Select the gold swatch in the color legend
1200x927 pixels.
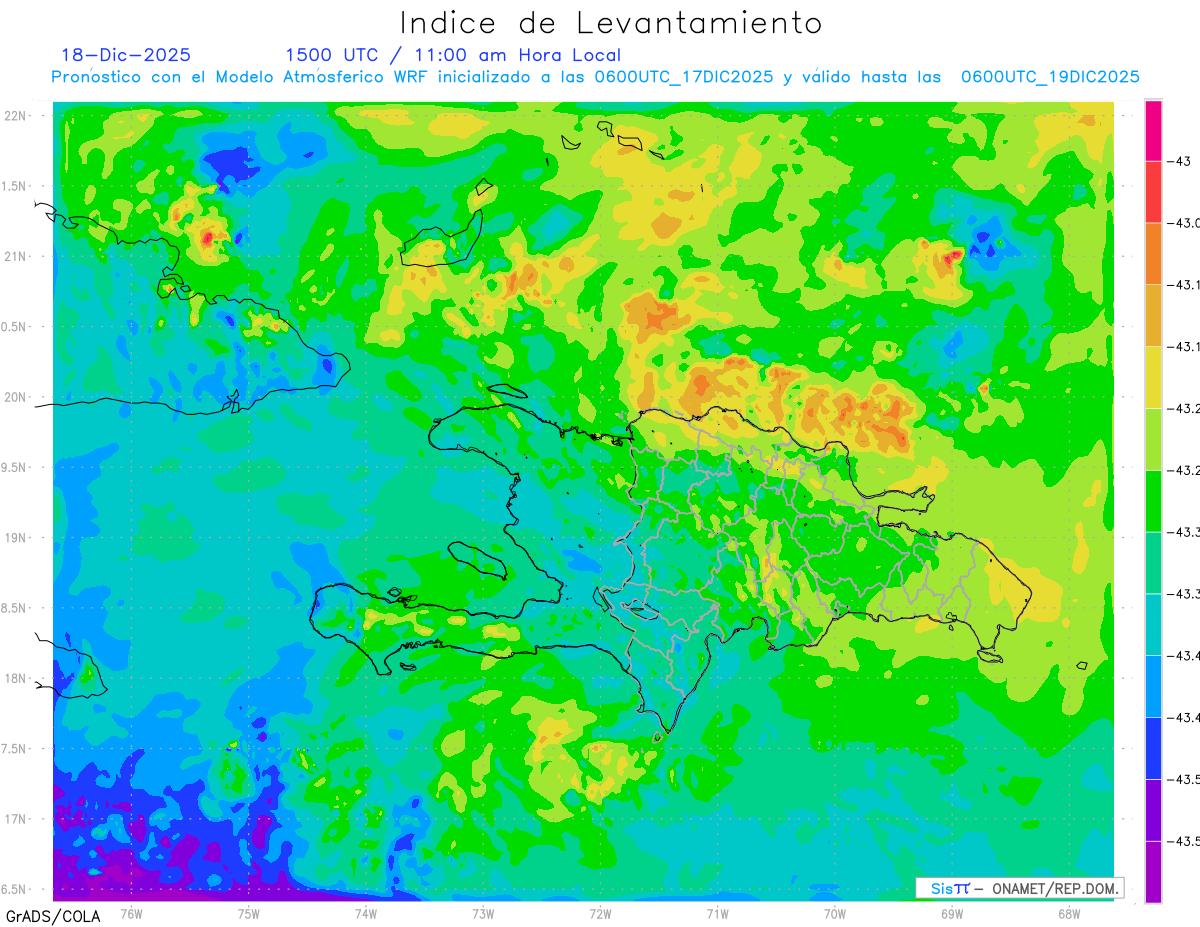pyautogui.click(x=1153, y=316)
